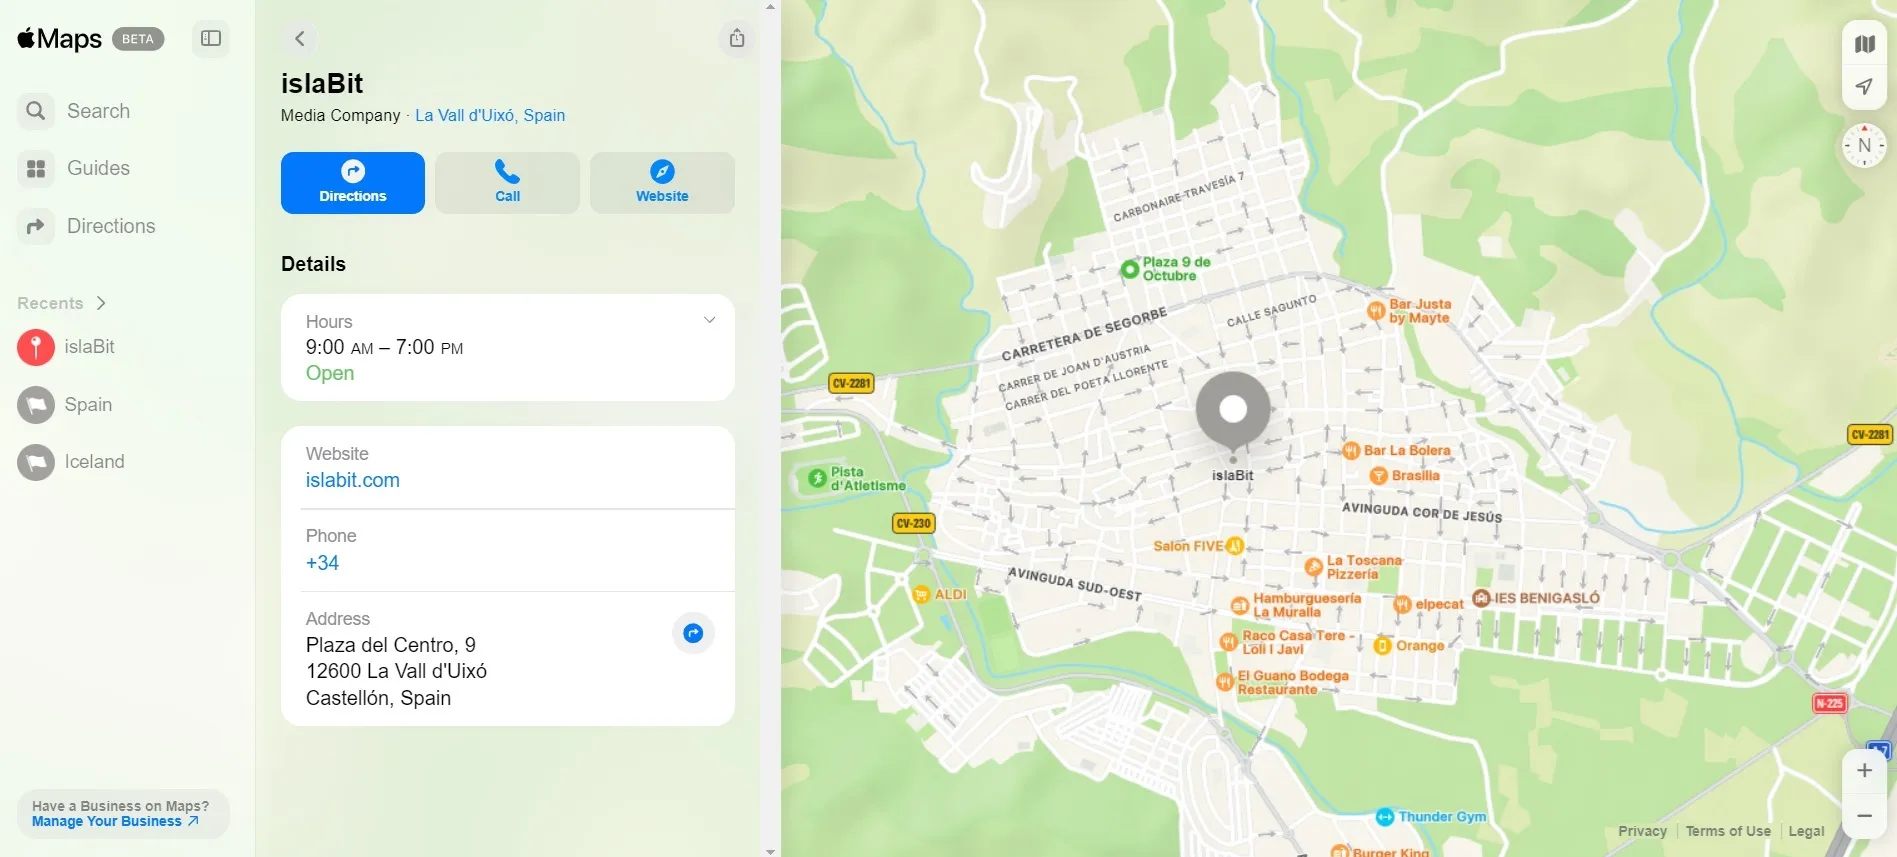
Task: Zoom in with the plus button
Action: pos(1864,771)
